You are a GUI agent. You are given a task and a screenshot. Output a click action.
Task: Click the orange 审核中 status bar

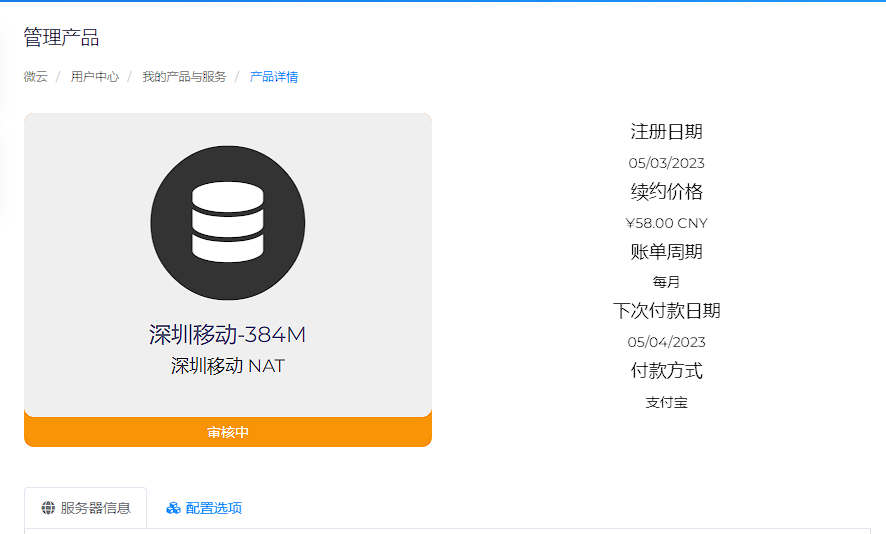pyautogui.click(x=228, y=432)
